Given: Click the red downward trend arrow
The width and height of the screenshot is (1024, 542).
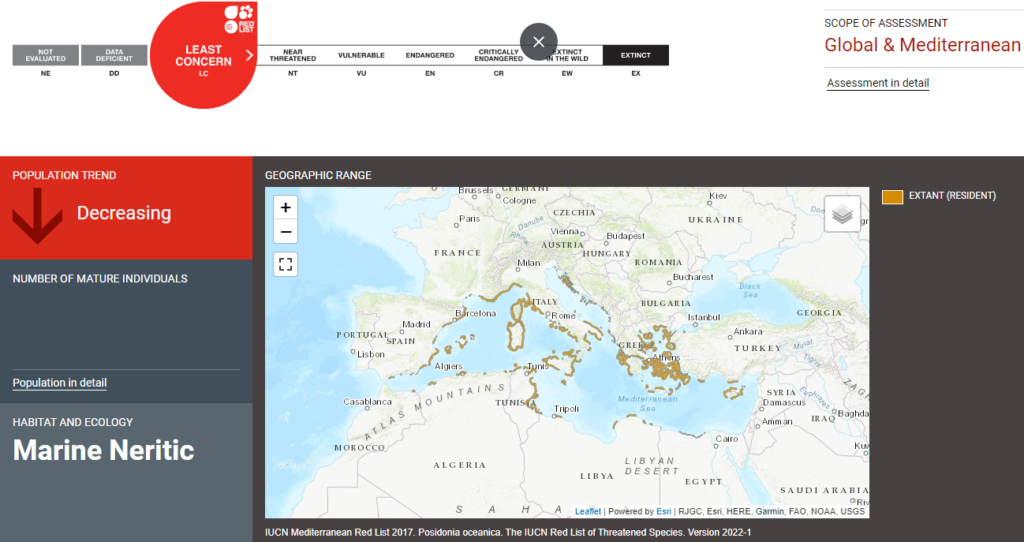Looking at the screenshot, I should coord(37,215).
